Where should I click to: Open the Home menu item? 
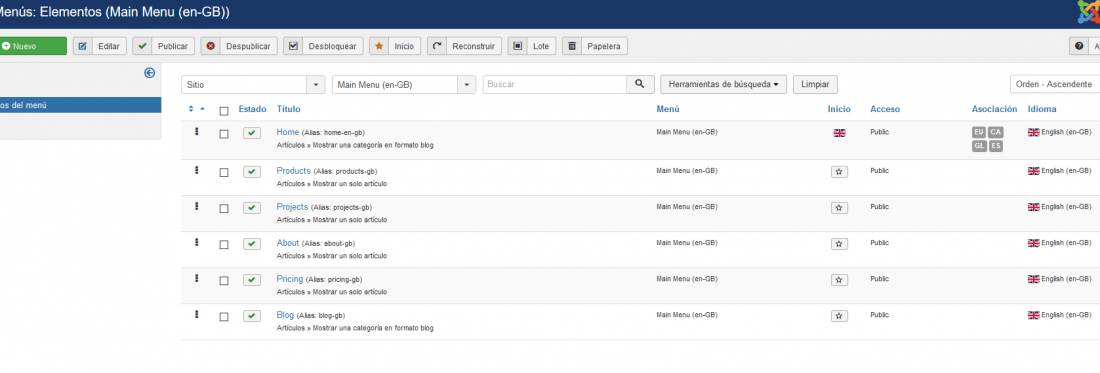coord(288,132)
